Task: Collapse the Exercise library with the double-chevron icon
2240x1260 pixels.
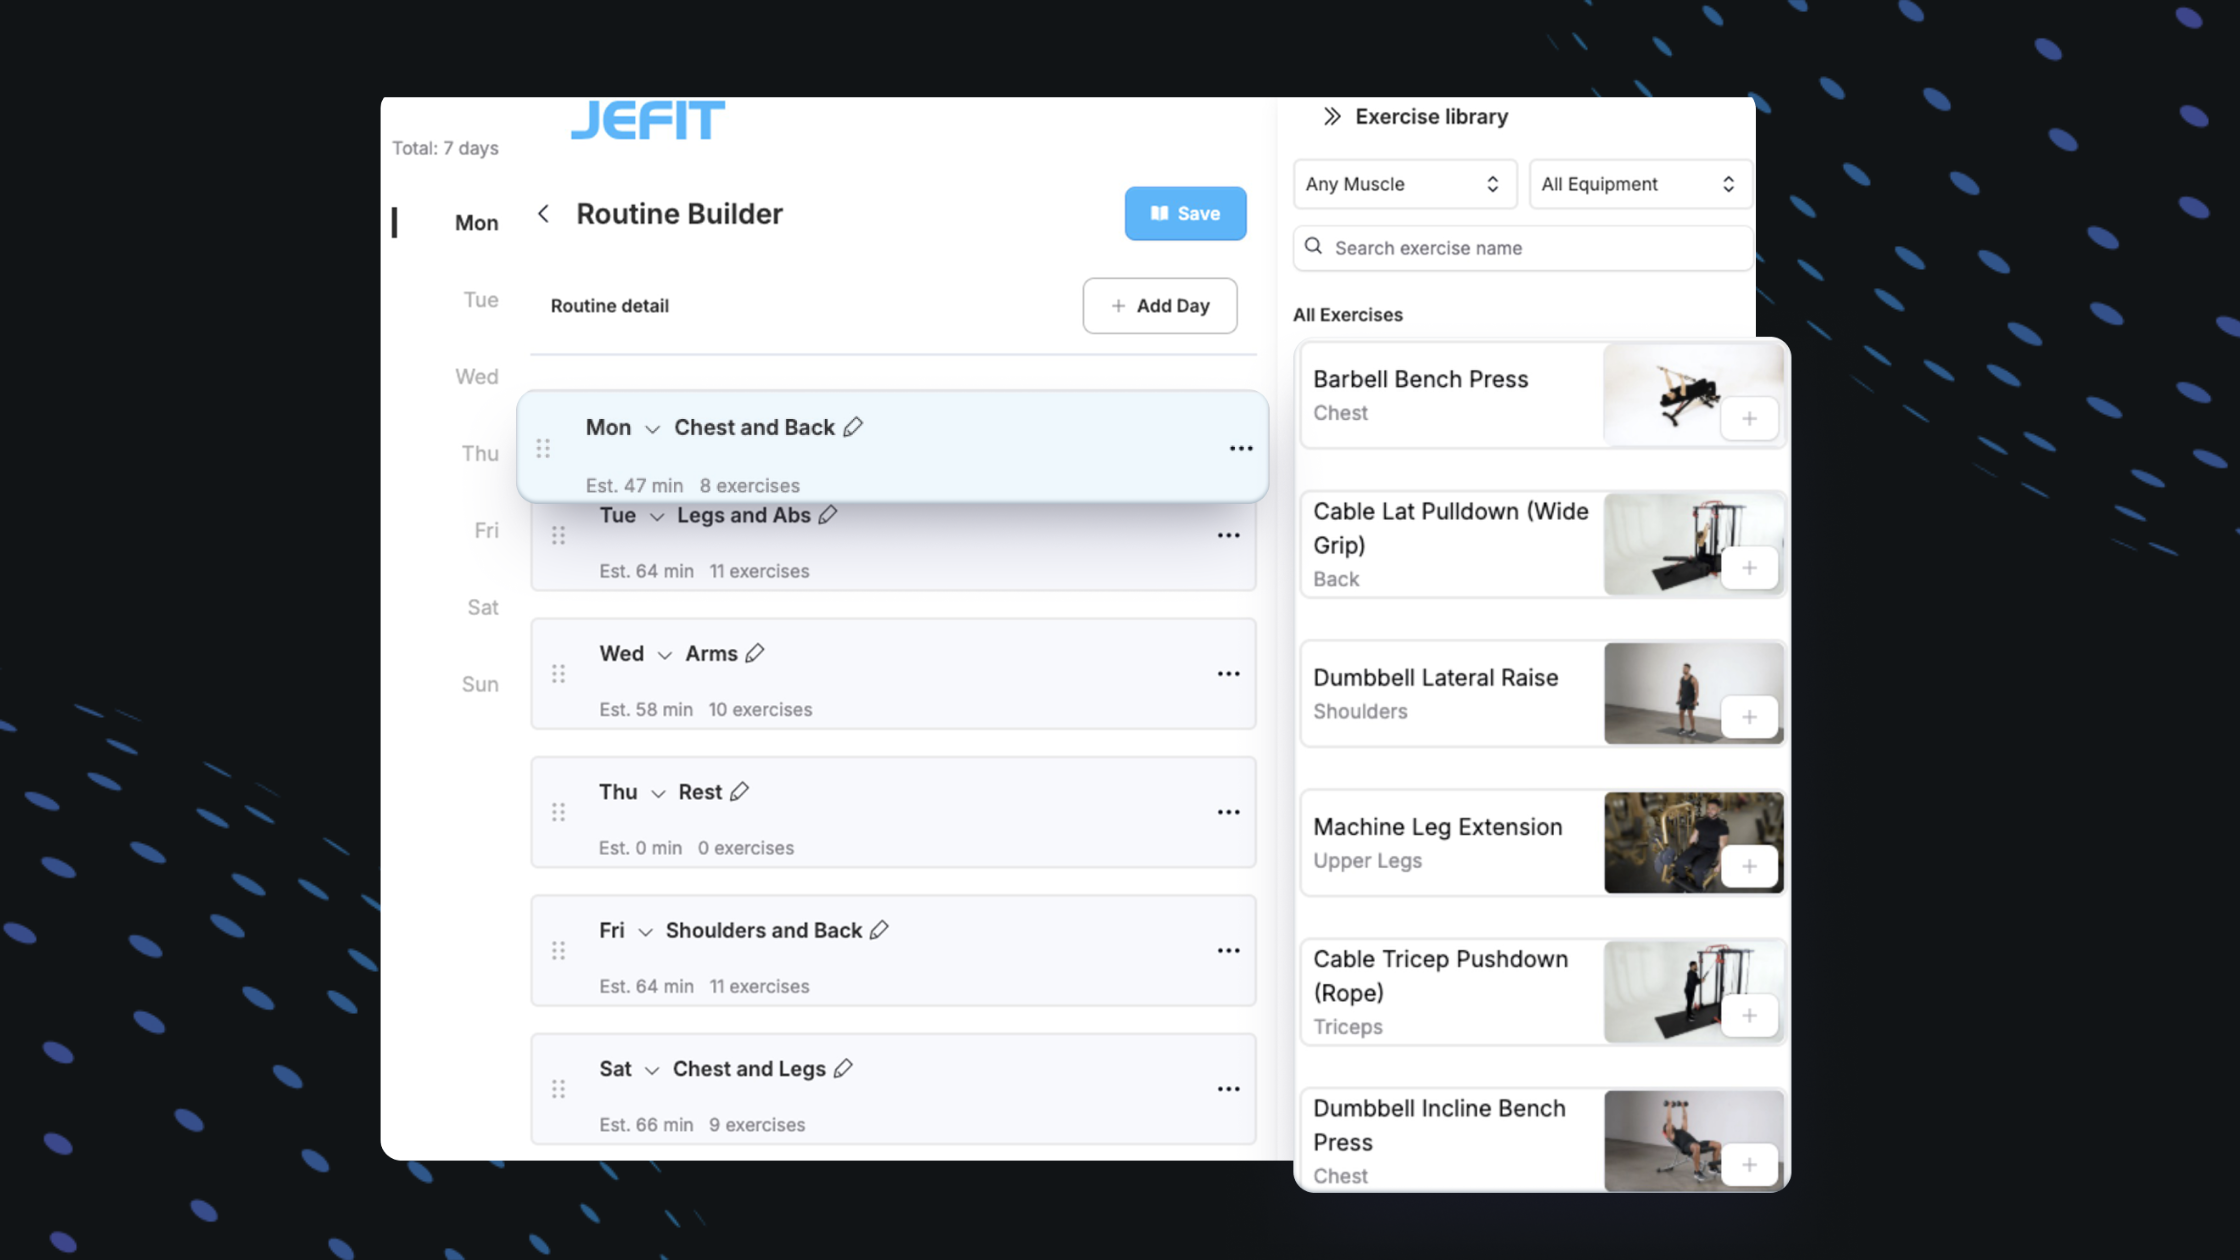Action: click(1331, 116)
